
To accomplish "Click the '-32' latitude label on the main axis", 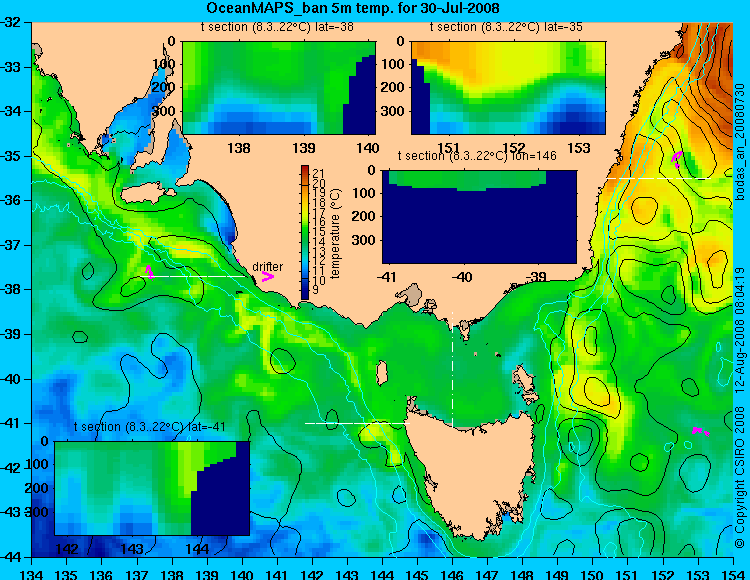I will [x=11, y=22].
